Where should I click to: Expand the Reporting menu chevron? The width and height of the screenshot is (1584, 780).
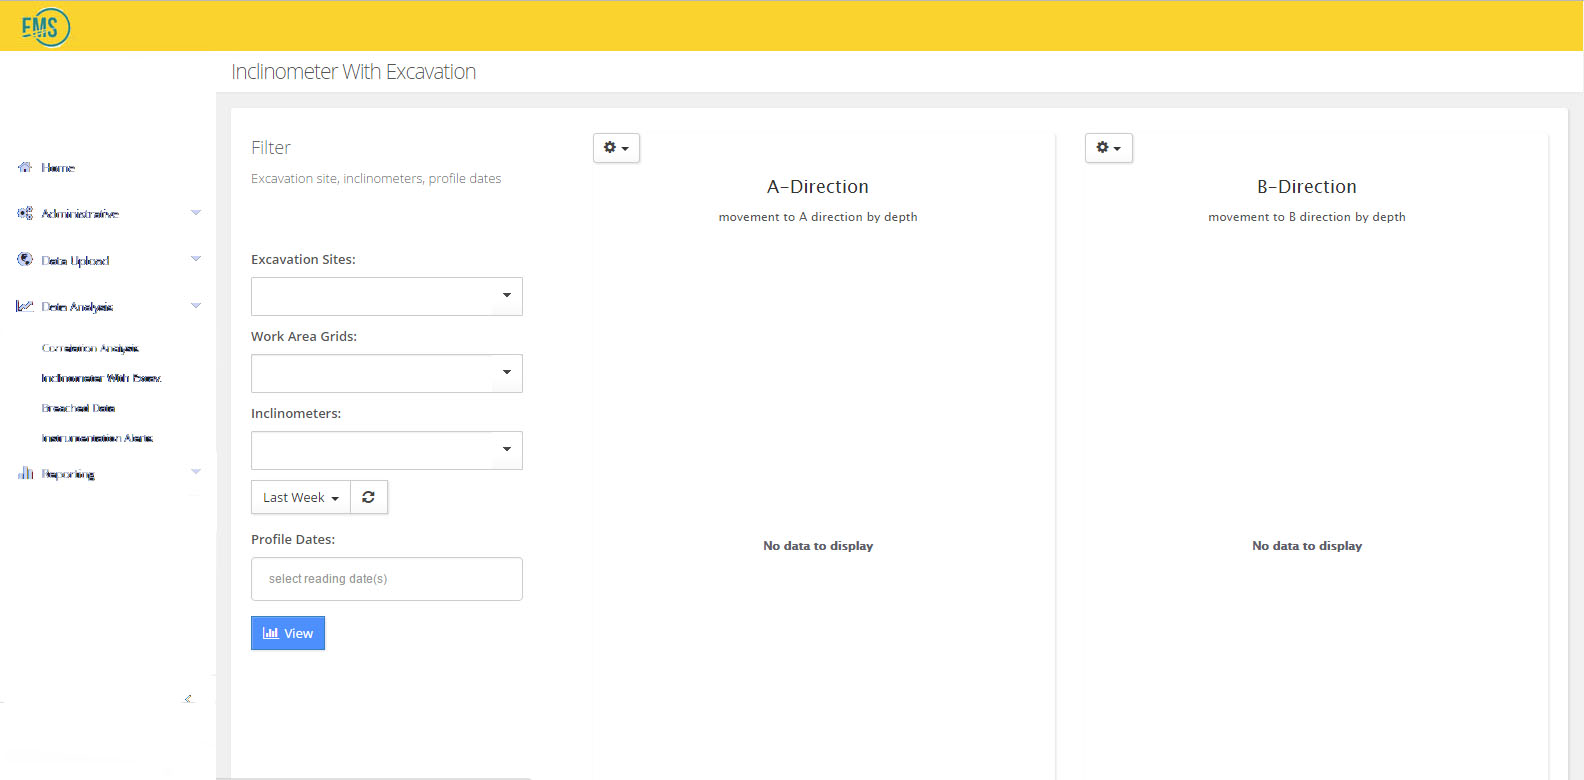click(x=196, y=471)
